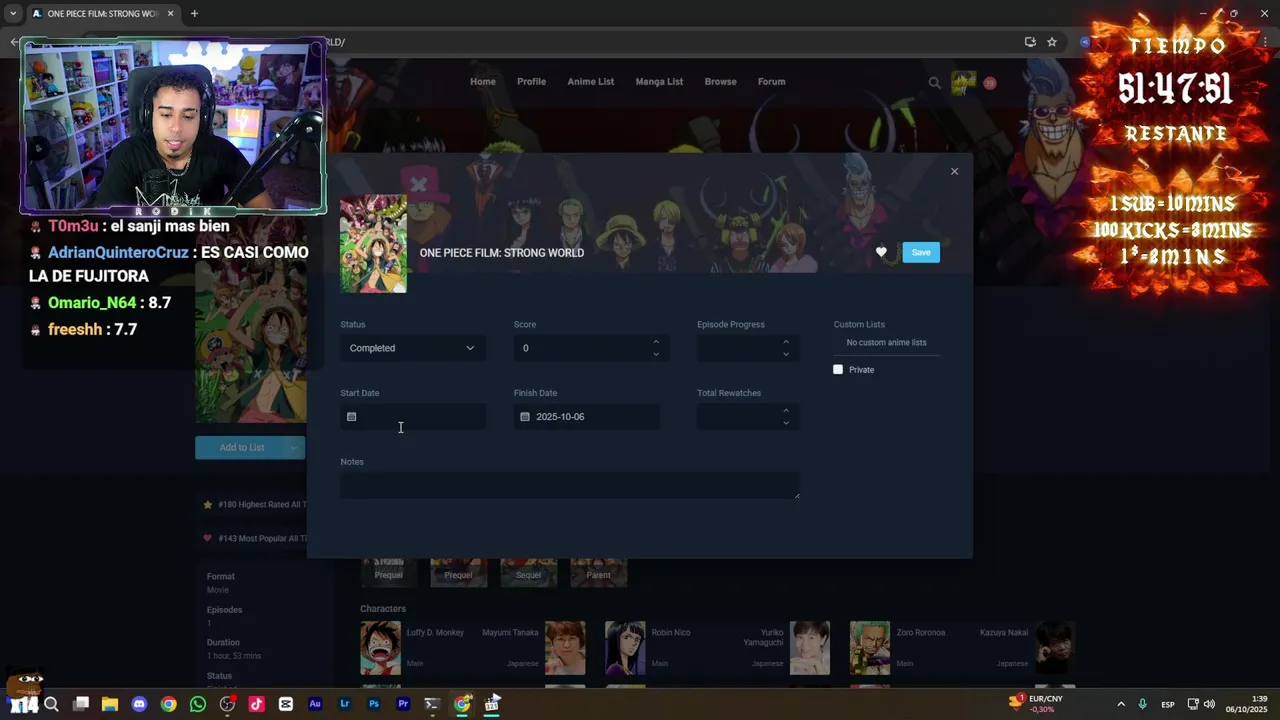Open Forum in the navbar

771,82
